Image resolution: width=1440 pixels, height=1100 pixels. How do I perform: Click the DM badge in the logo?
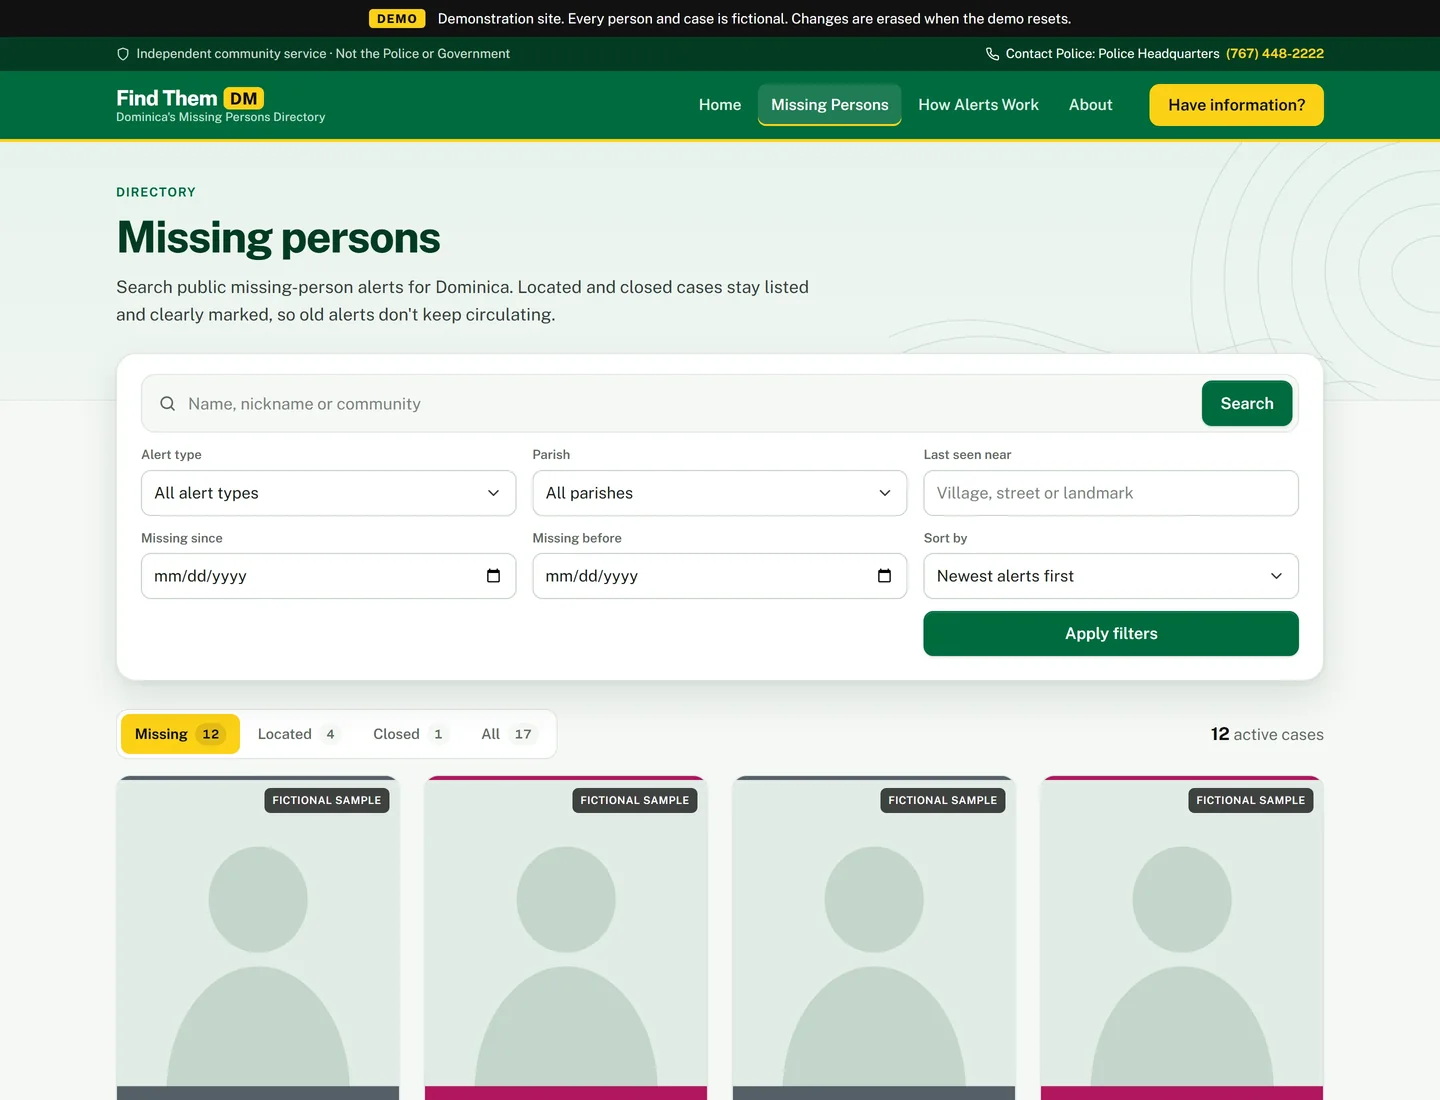[x=244, y=98]
